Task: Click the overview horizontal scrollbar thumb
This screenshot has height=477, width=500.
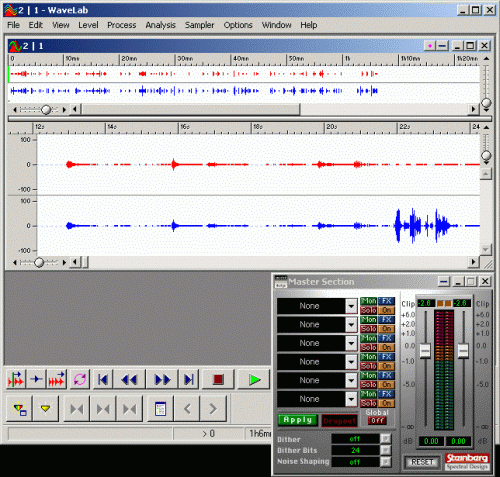Action: [x=191, y=109]
